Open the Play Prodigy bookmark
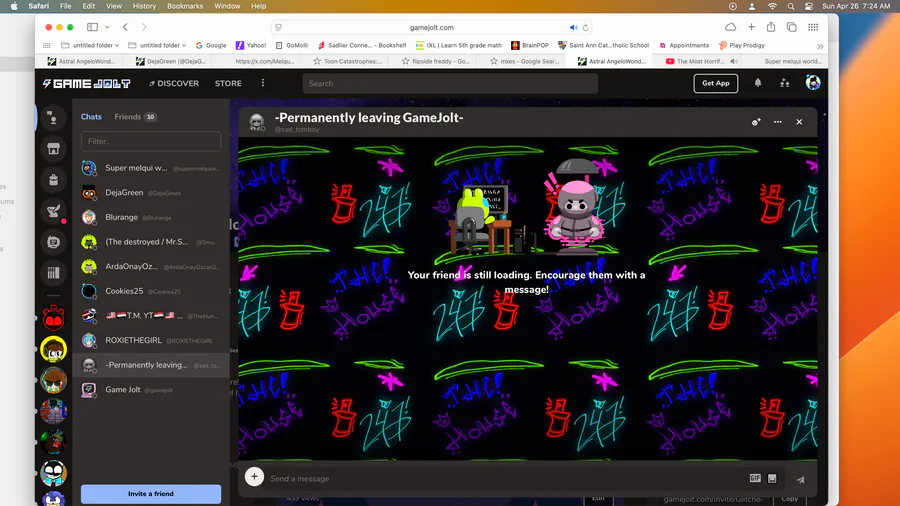The image size is (900, 506). [742, 45]
